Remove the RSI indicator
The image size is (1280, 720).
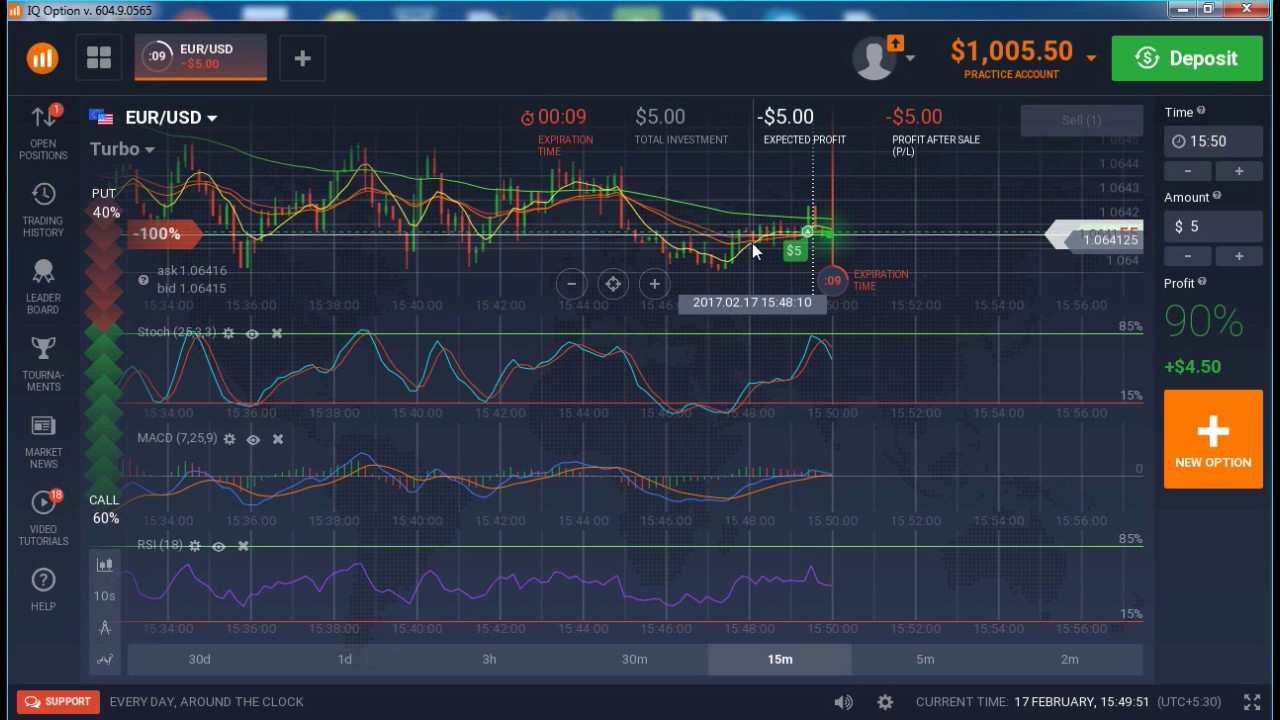[243, 546]
